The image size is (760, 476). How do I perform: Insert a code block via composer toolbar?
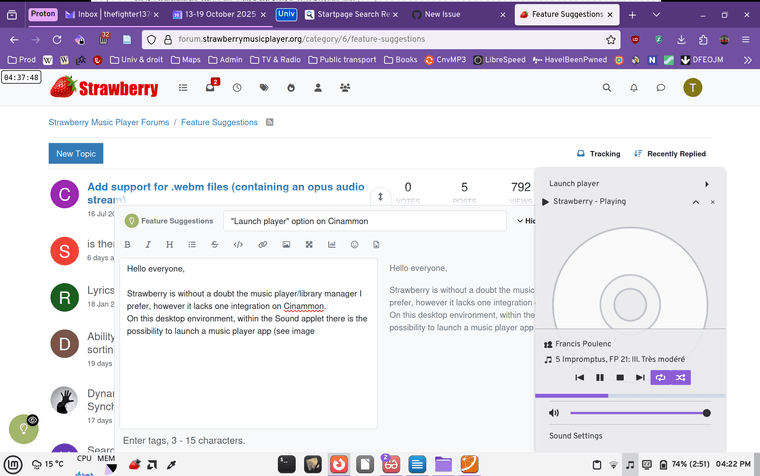(x=238, y=245)
